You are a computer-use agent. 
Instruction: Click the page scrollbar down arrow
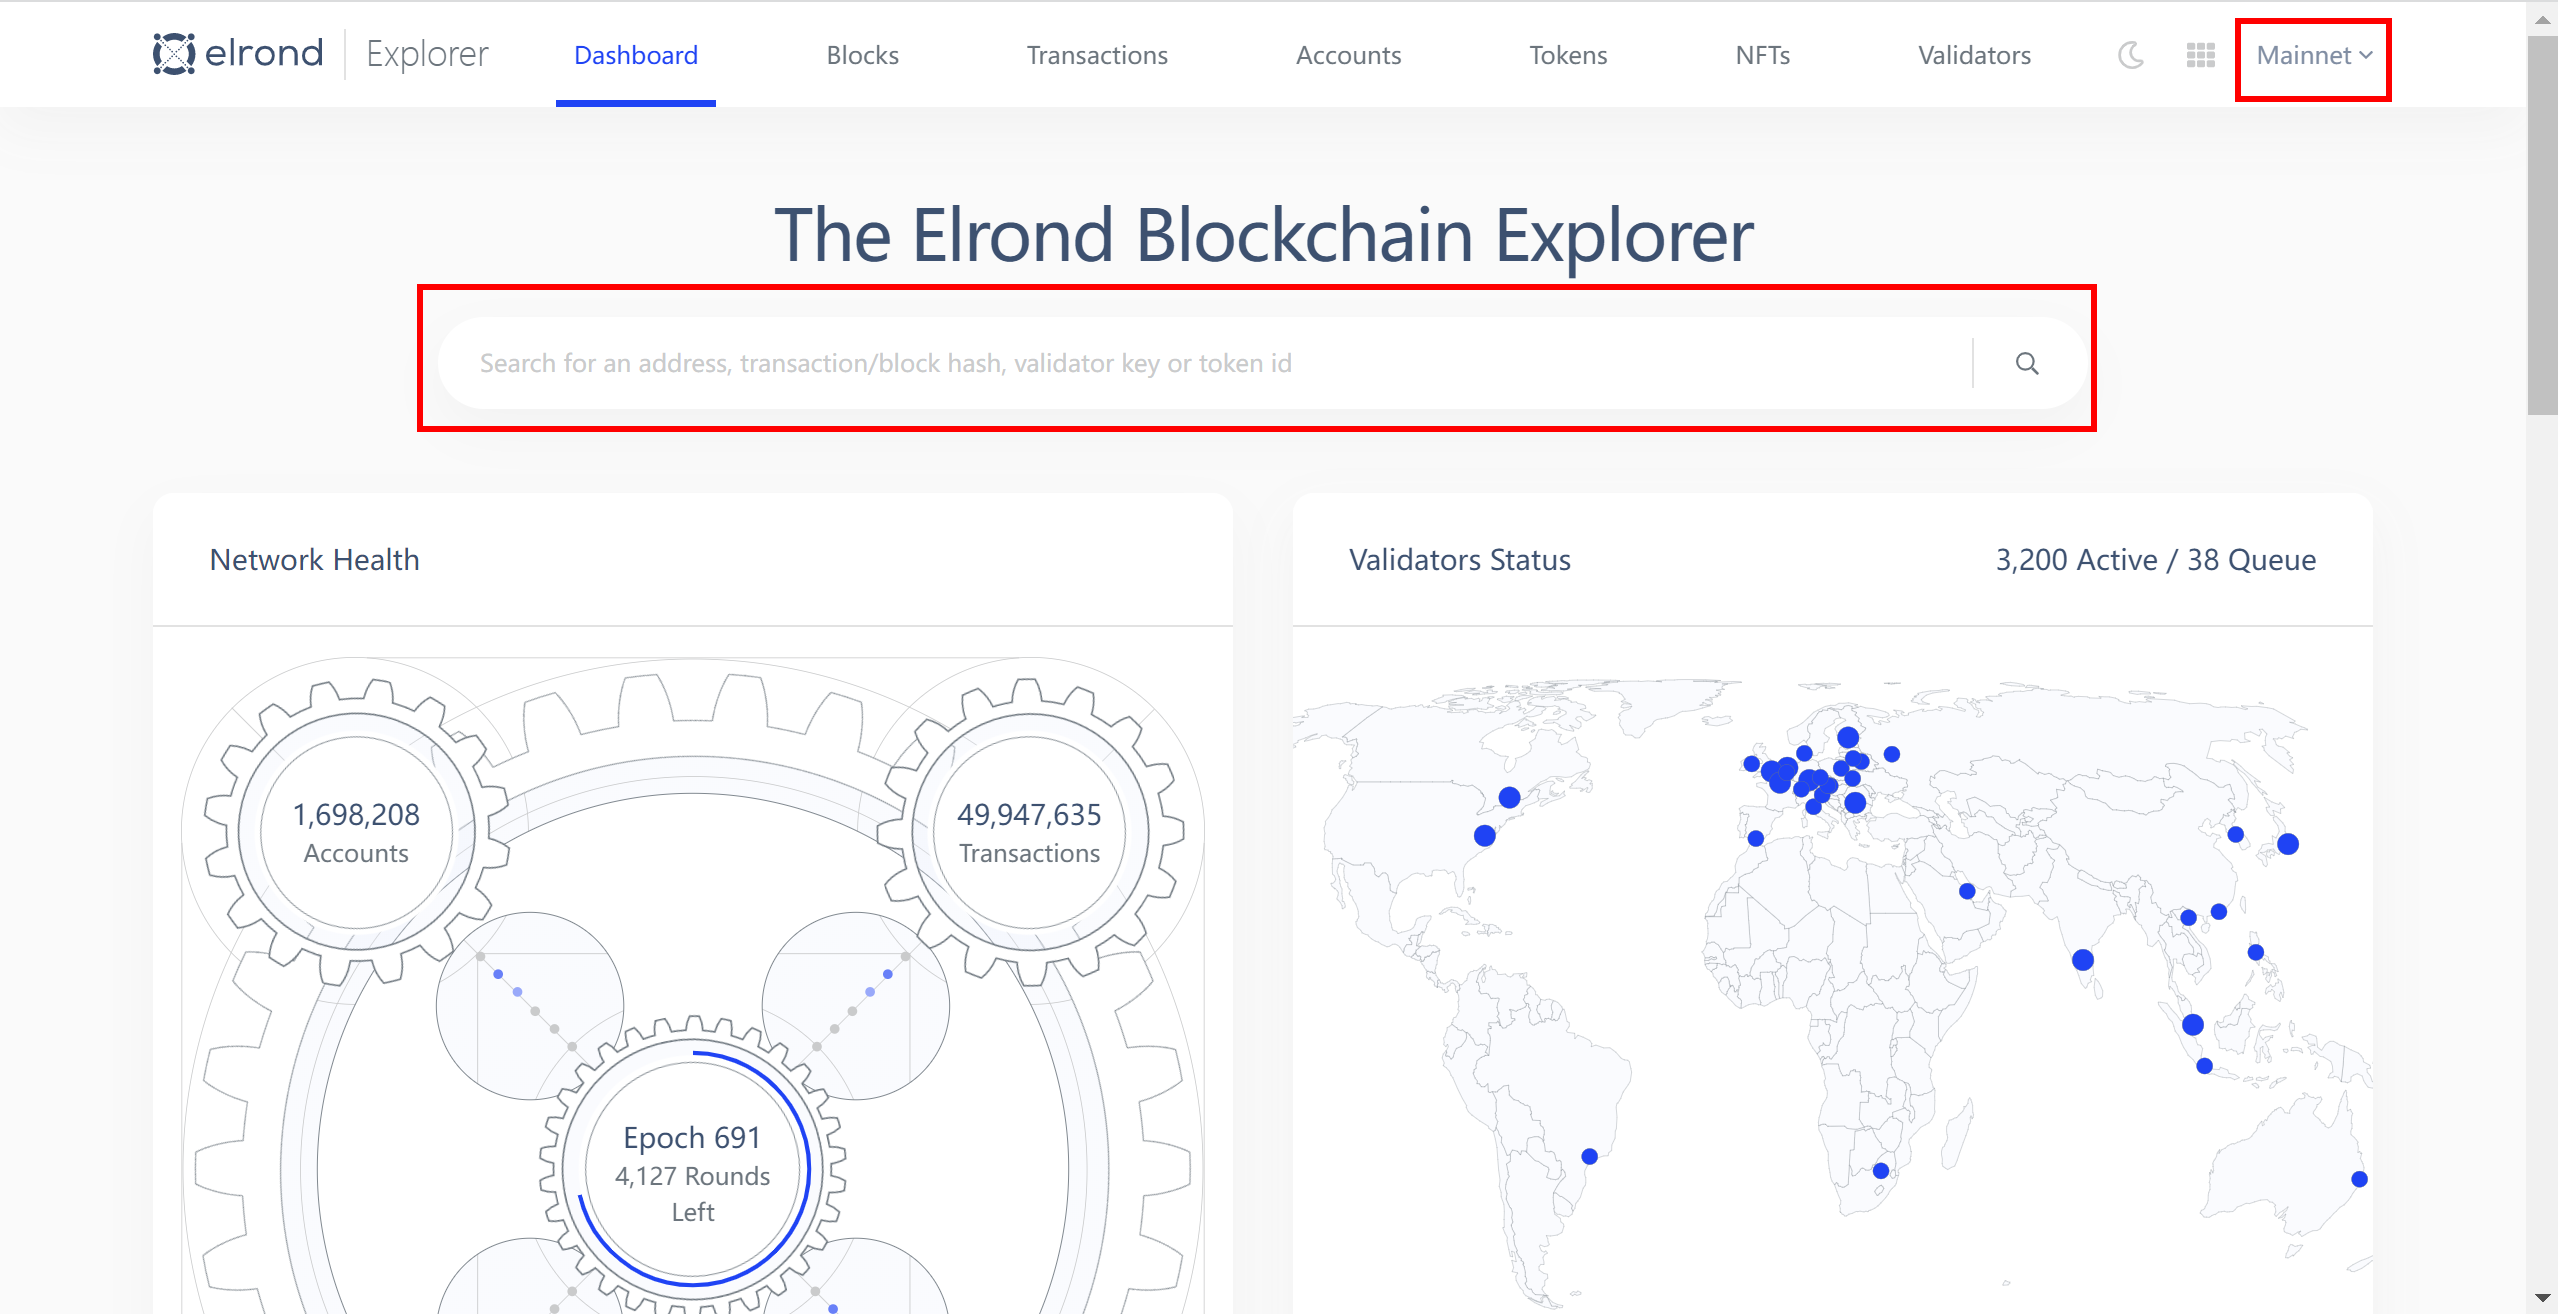[x=2542, y=1298]
